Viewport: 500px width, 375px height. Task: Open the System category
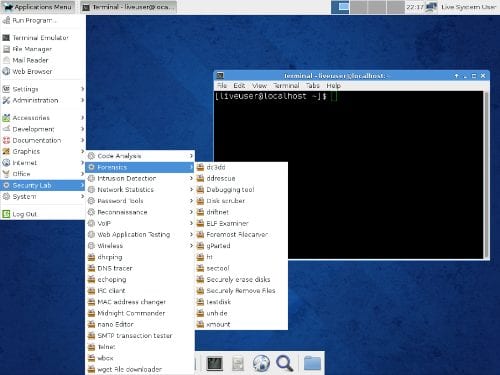[x=43, y=197]
